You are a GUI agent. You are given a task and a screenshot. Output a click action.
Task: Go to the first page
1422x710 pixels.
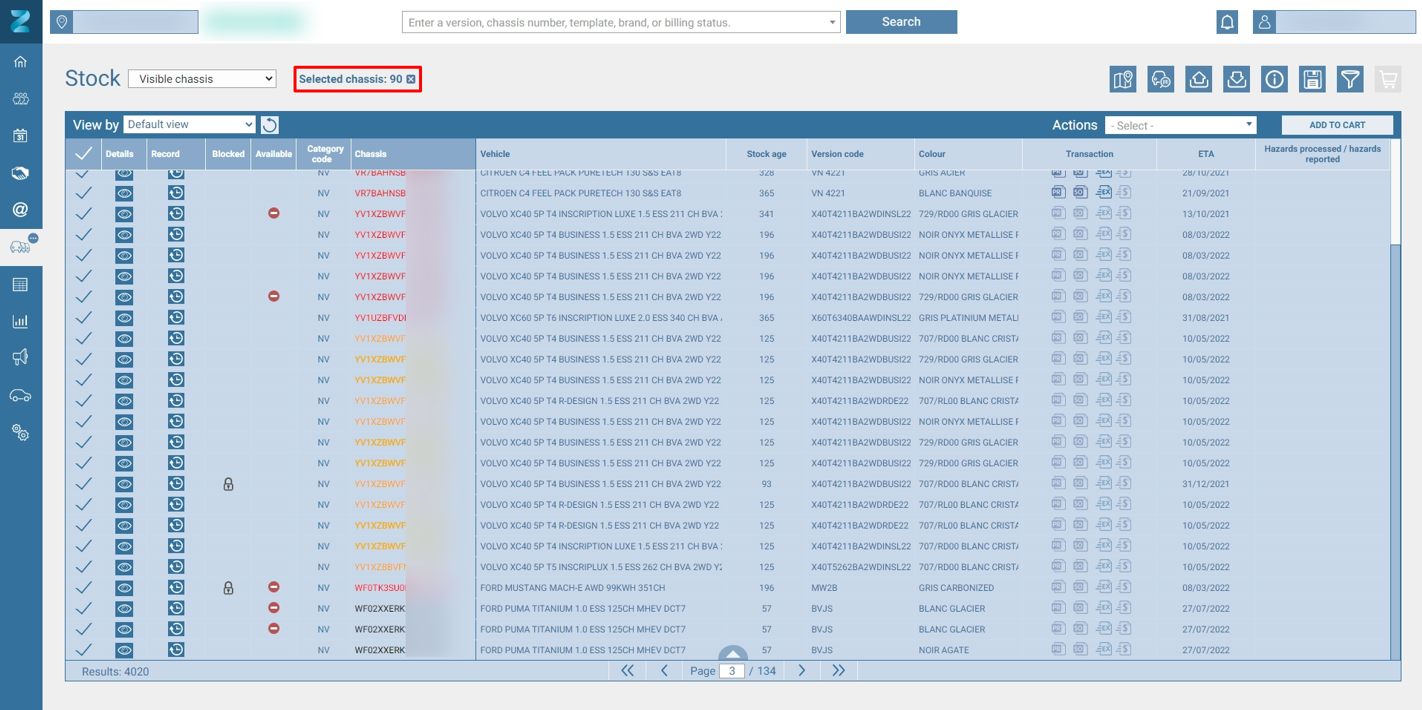pyautogui.click(x=627, y=671)
